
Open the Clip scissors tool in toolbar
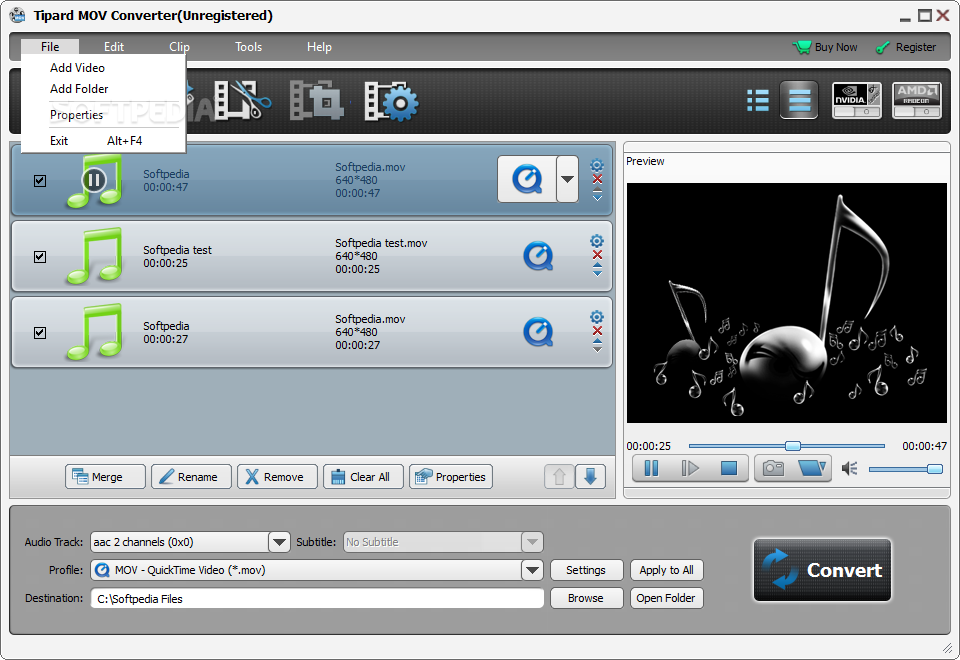pyautogui.click(x=242, y=100)
